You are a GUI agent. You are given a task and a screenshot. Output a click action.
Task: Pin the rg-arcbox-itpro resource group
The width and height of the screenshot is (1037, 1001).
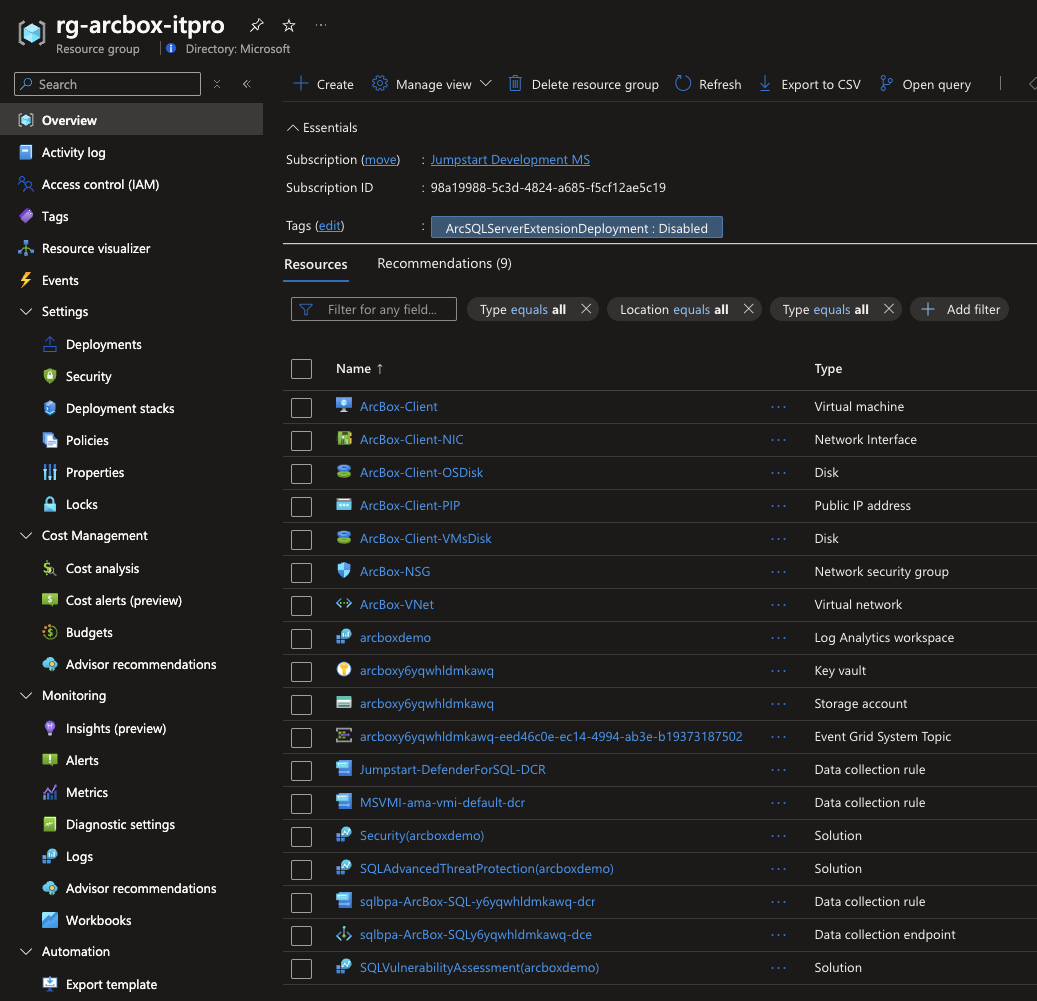tap(257, 25)
